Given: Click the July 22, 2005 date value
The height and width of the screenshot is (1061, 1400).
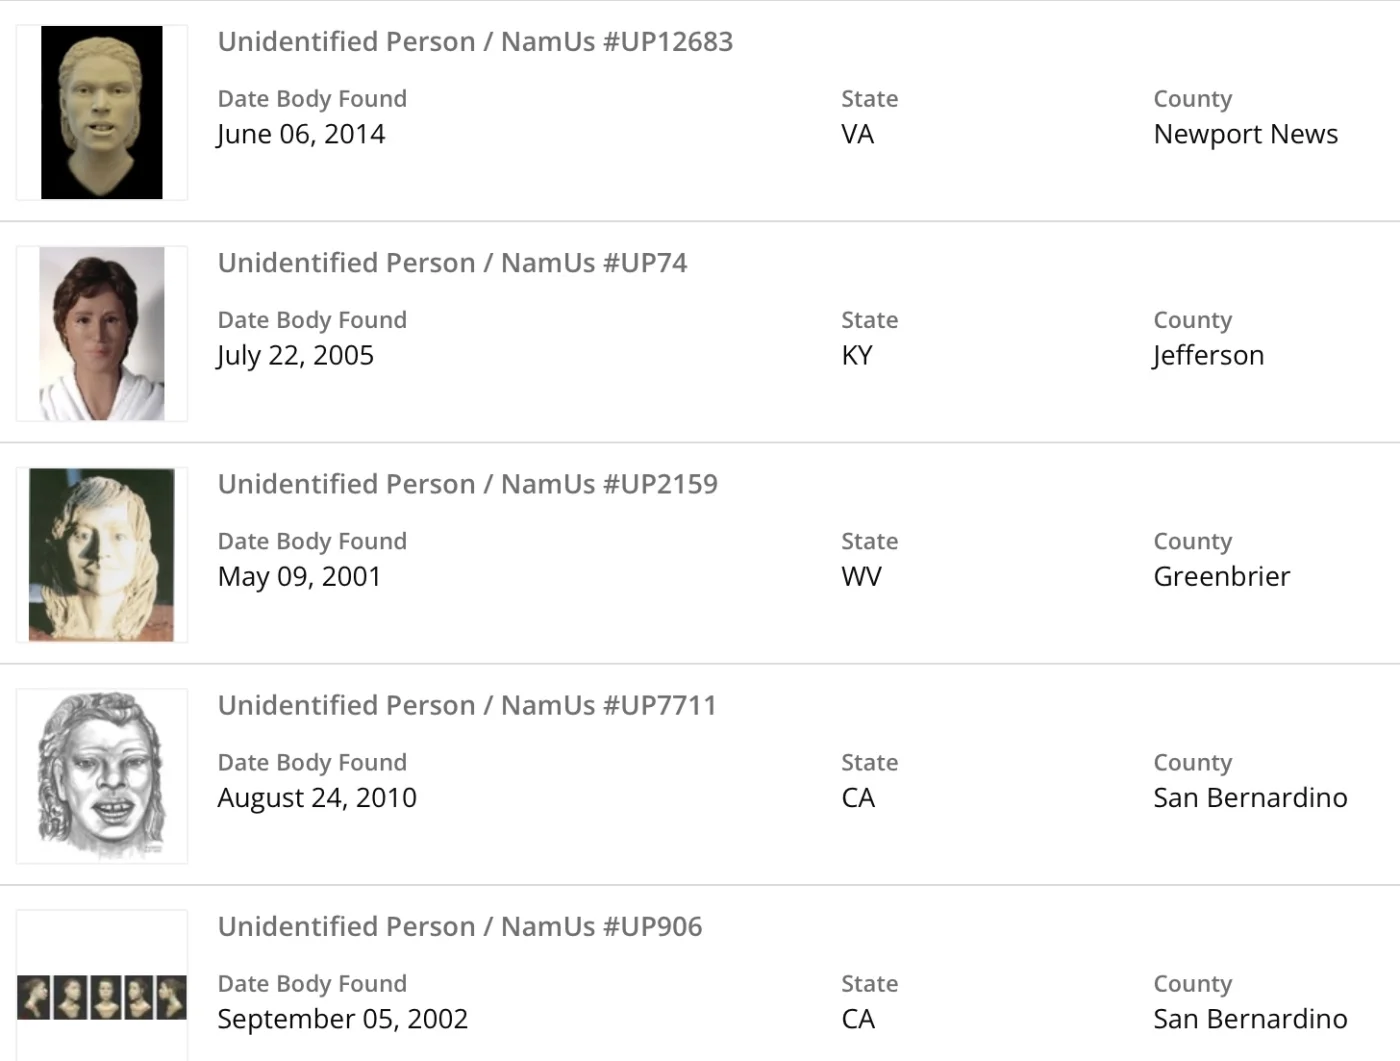Looking at the screenshot, I should tap(296, 355).
